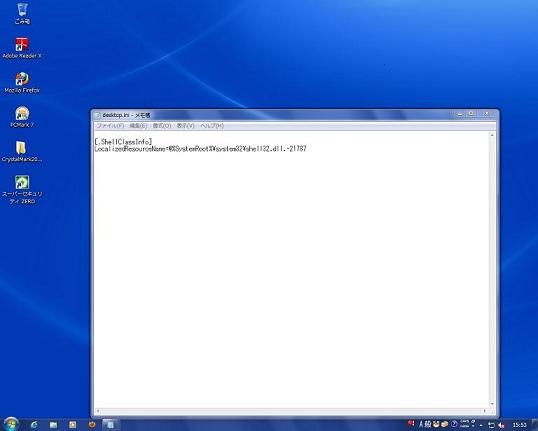
Task: Click the Firefox taskbar button
Action: click(x=92, y=425)
